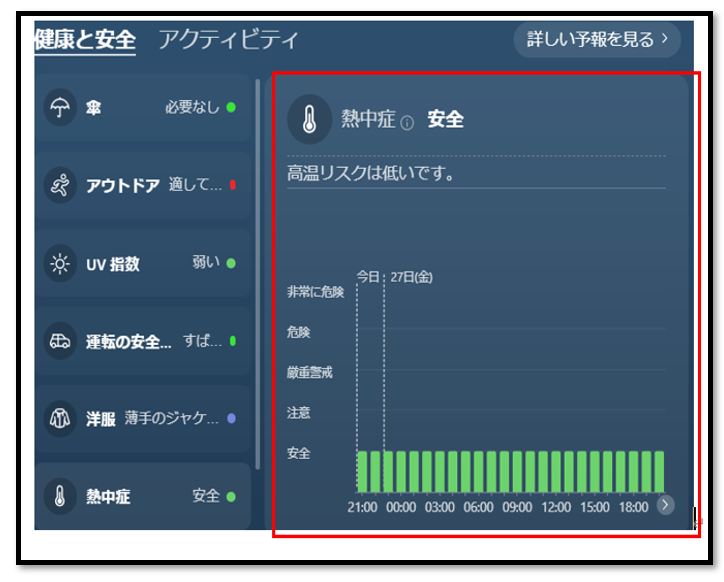This screenshot has height=582, width=724.
Task: Advance chart with the right arrow button
Action: 665,505
